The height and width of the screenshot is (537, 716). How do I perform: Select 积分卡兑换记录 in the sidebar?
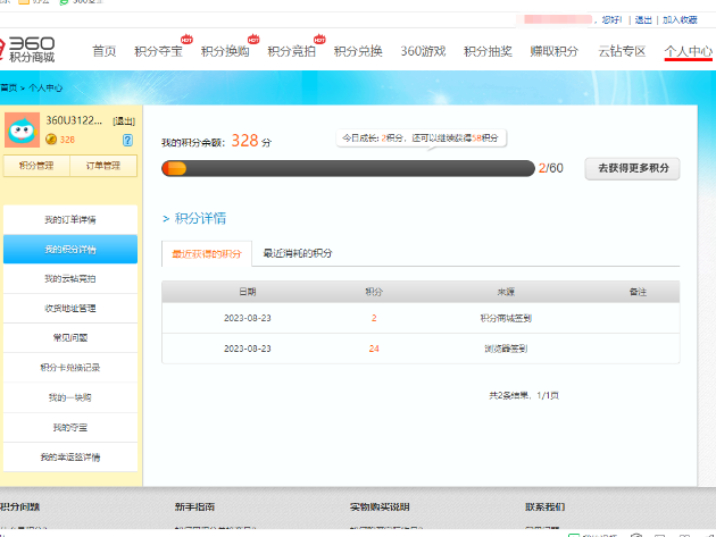pyautogui.click(x=70, y=368)
